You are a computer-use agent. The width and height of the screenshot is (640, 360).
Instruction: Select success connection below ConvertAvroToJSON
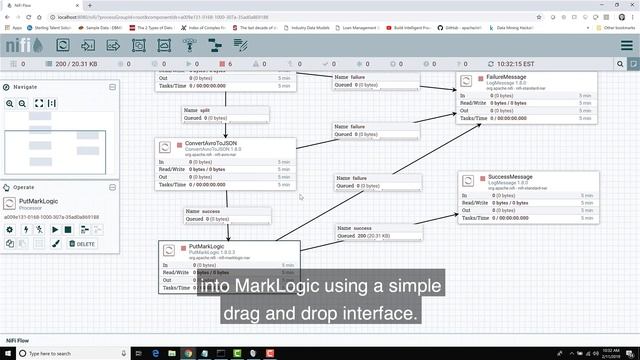(x=227, y=215)
